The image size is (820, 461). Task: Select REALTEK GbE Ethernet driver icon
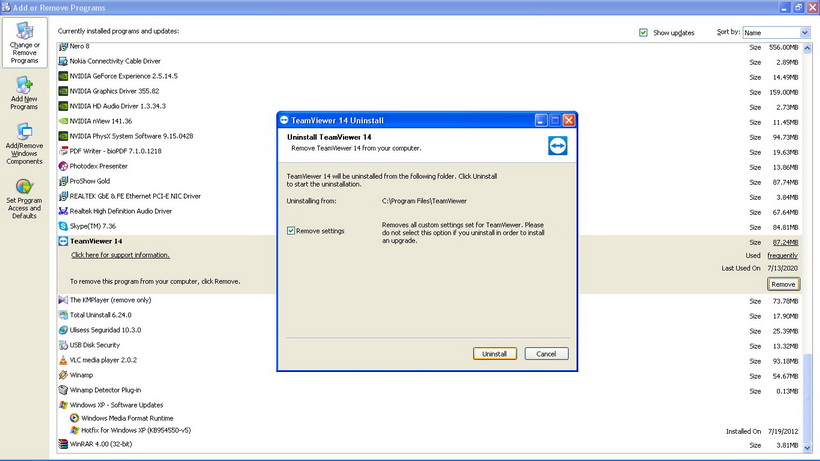[63, 197]
